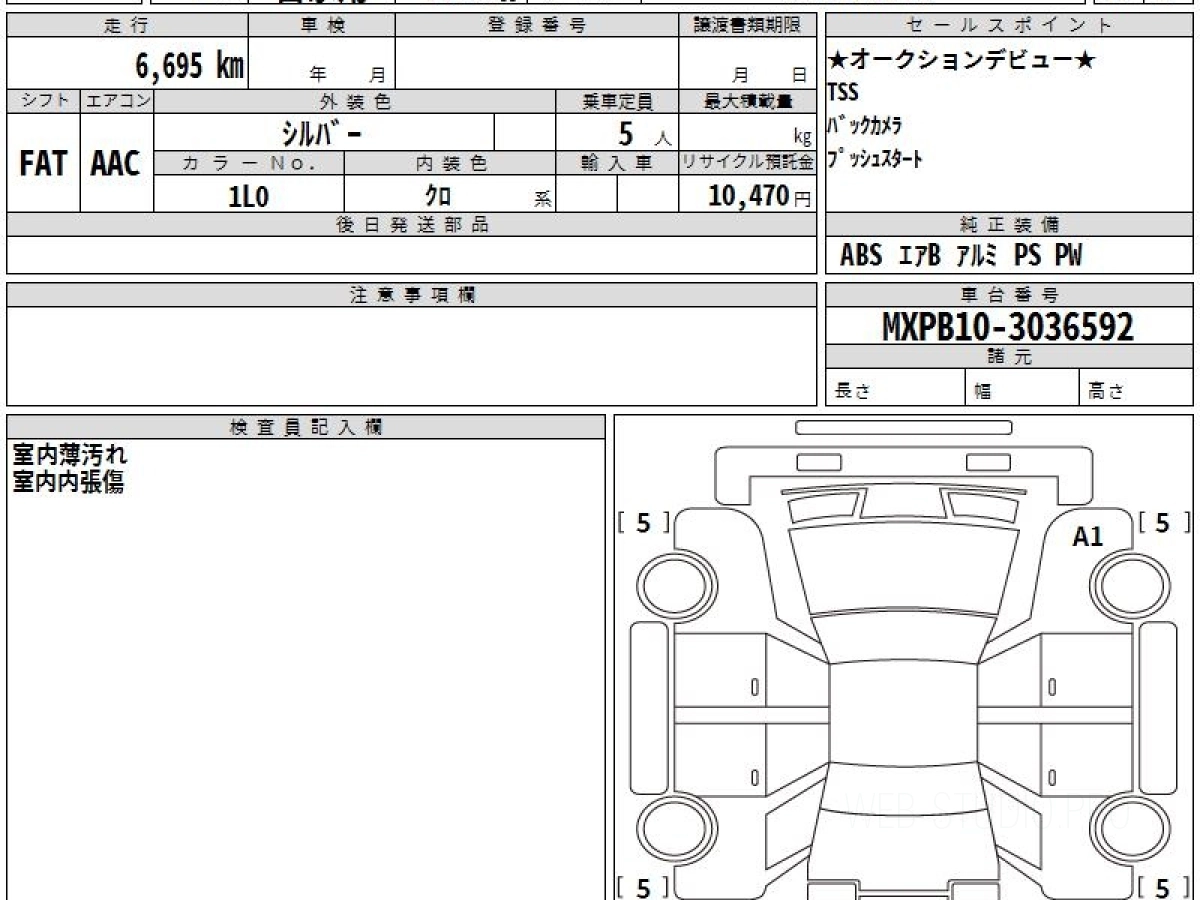Viewport: 1200px width, 900px height.
Task: Select the 後日発送部品 header bar
Action: pyautogui.click(x=412, y=225)
